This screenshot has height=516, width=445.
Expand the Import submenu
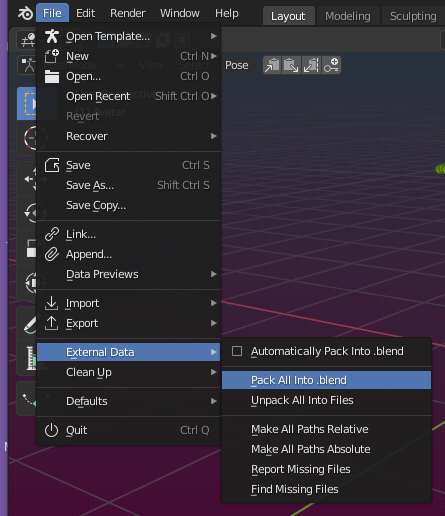coord(129,303)
